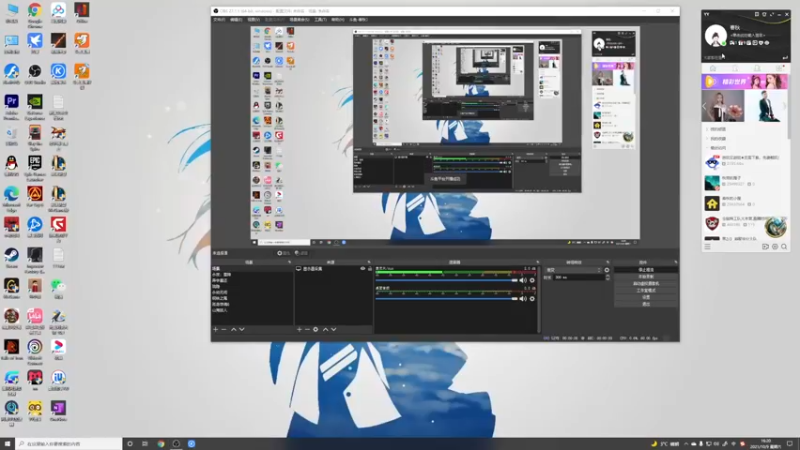Open the second menu in OBS menu bar

tap(236, 19)
